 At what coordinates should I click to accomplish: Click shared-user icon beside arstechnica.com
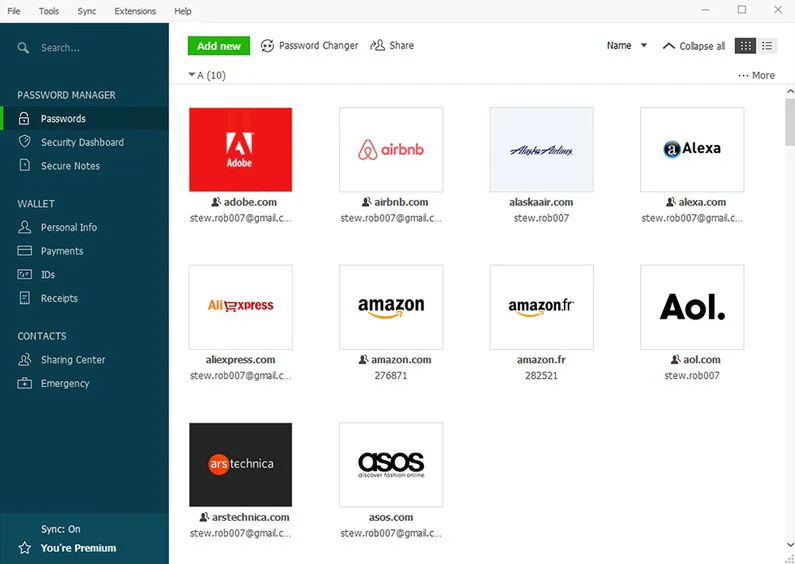(x=204, y=517)
